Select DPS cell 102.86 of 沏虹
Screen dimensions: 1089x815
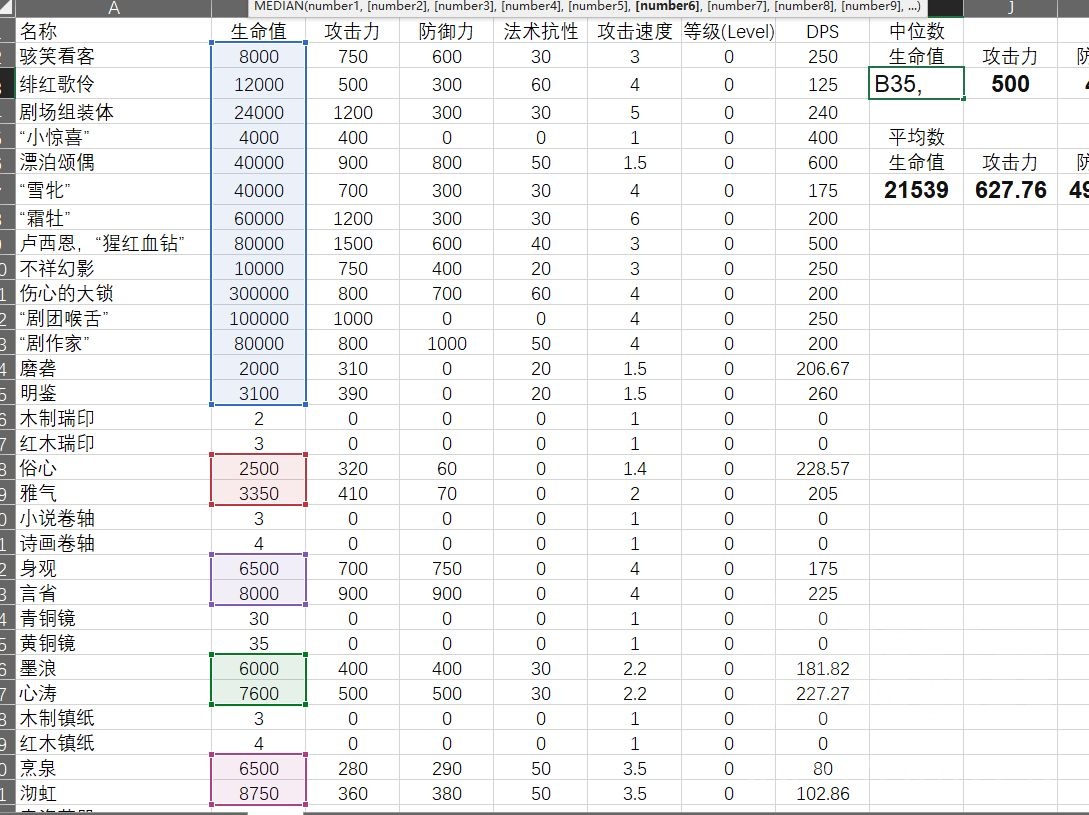click(822, 793)
